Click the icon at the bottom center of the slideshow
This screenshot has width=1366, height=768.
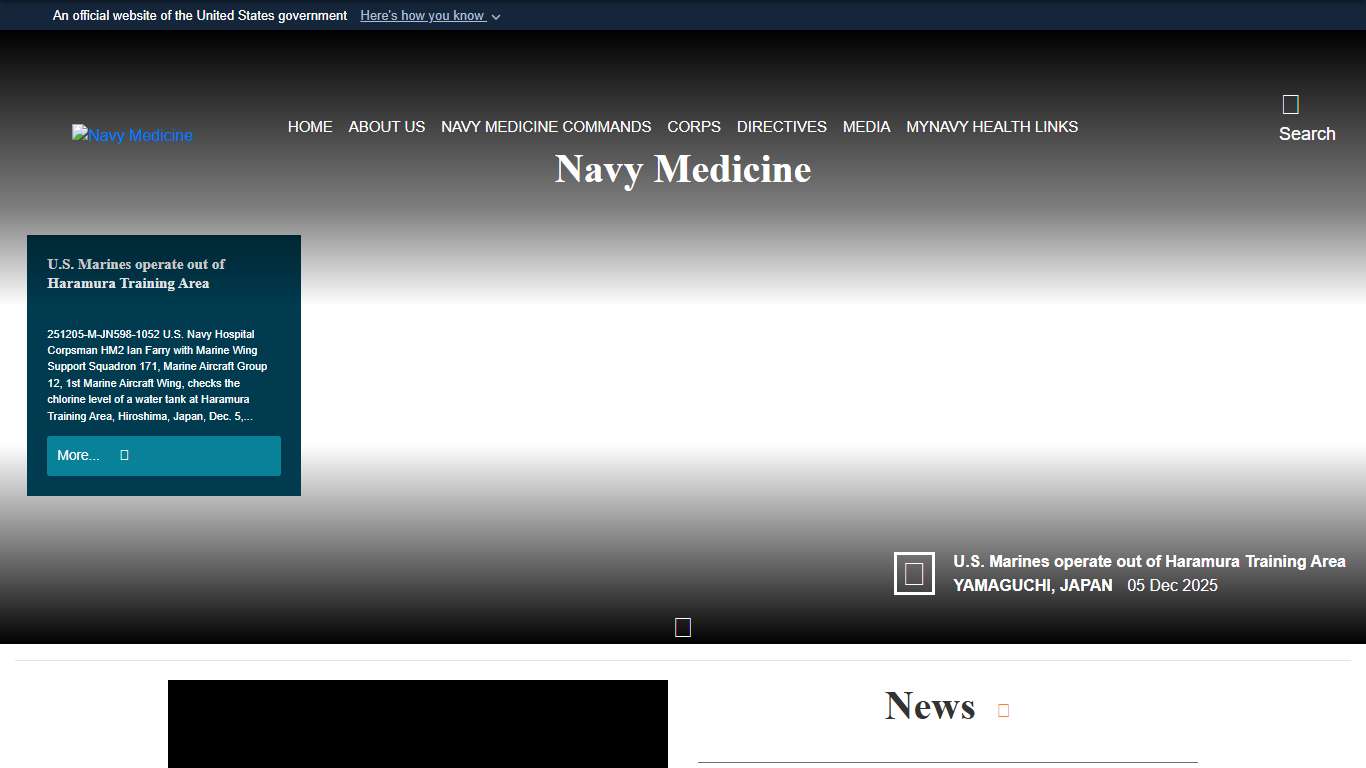[x=683, y=627]
